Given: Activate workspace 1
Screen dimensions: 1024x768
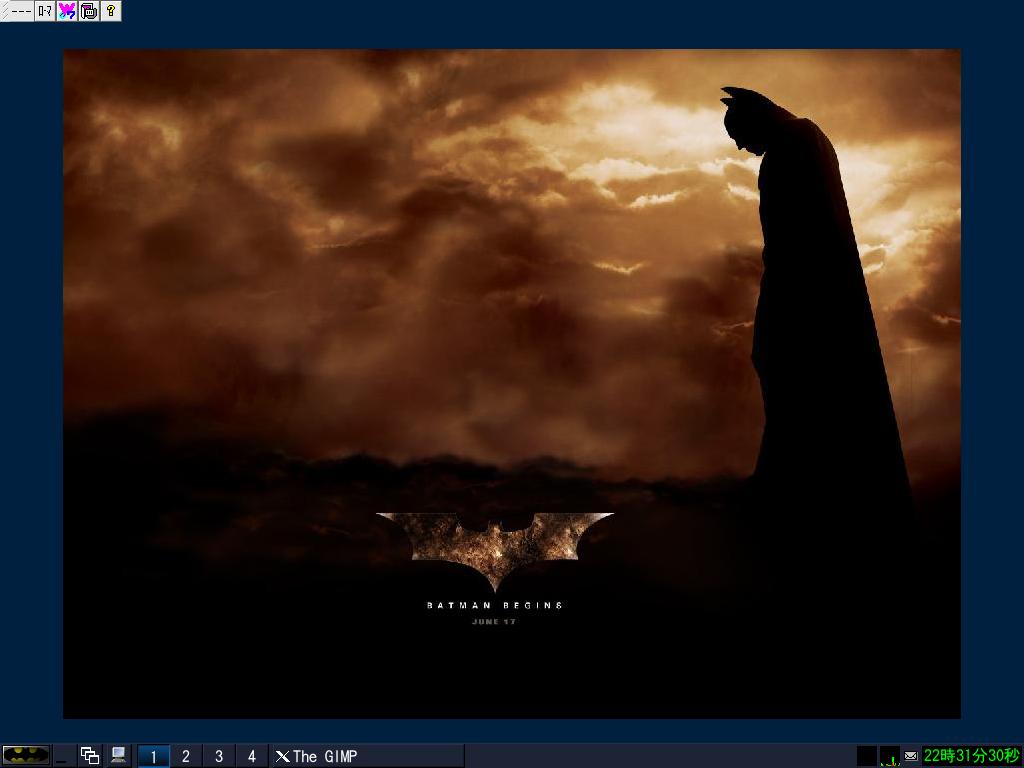Looking at the screenshot, I should (x=152, y=756).
